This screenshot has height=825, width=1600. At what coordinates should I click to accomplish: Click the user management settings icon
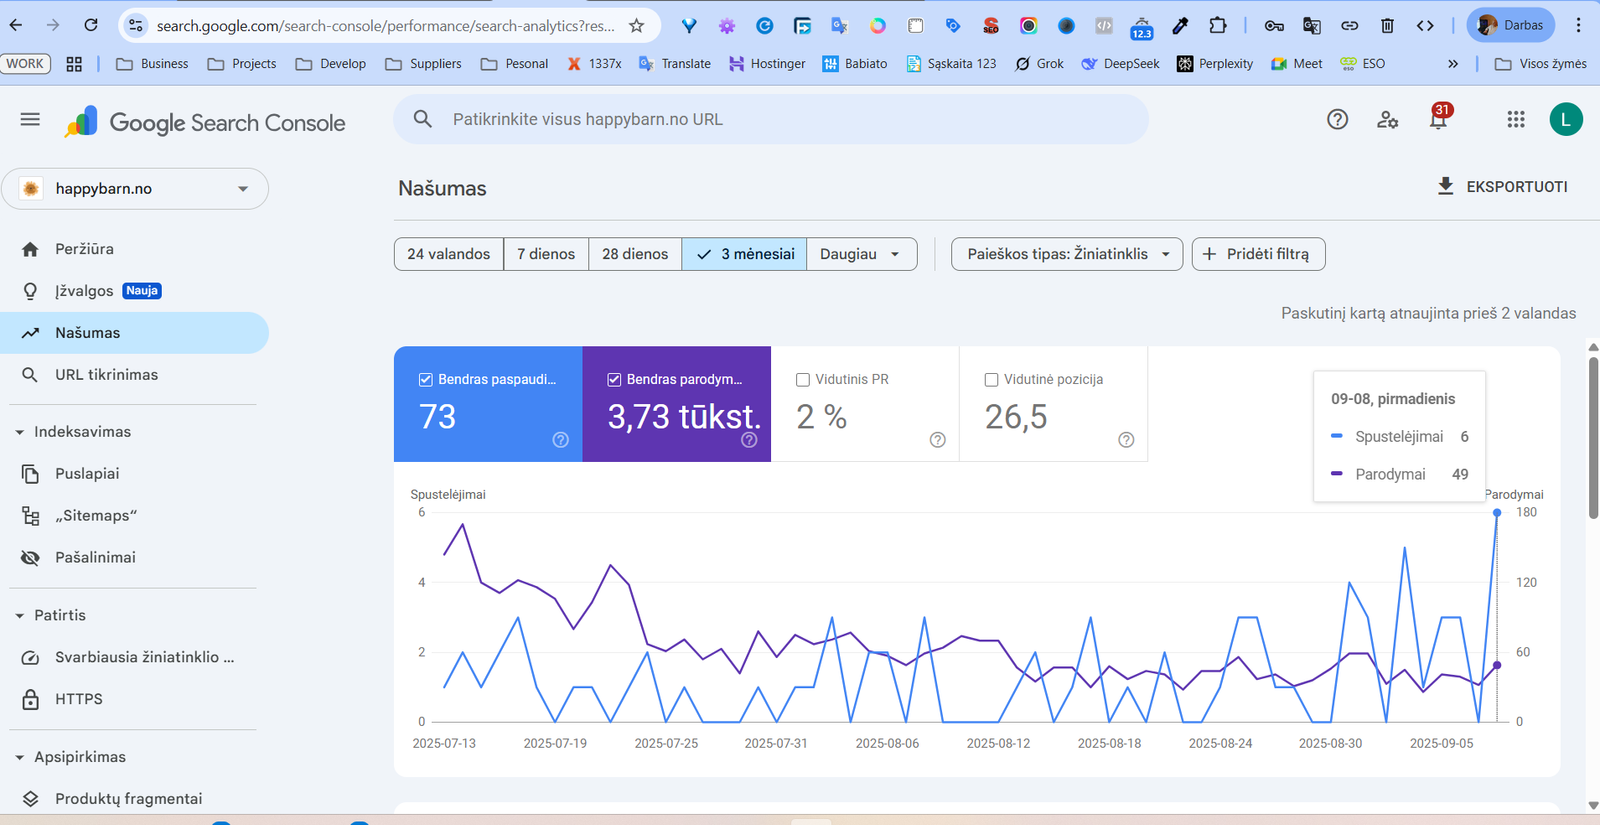[x=1387, y=120]
